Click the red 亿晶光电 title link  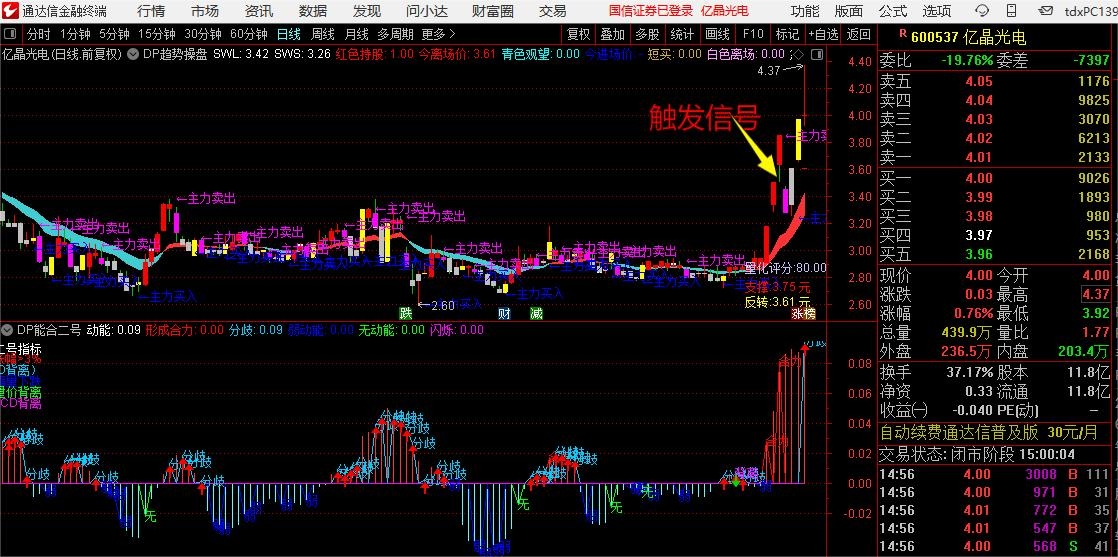pyautogui.click(x=725, y=11)
